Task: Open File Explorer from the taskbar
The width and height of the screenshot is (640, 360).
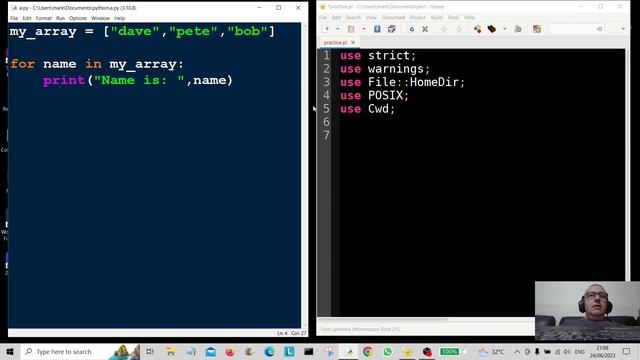Action: point(171,351)
